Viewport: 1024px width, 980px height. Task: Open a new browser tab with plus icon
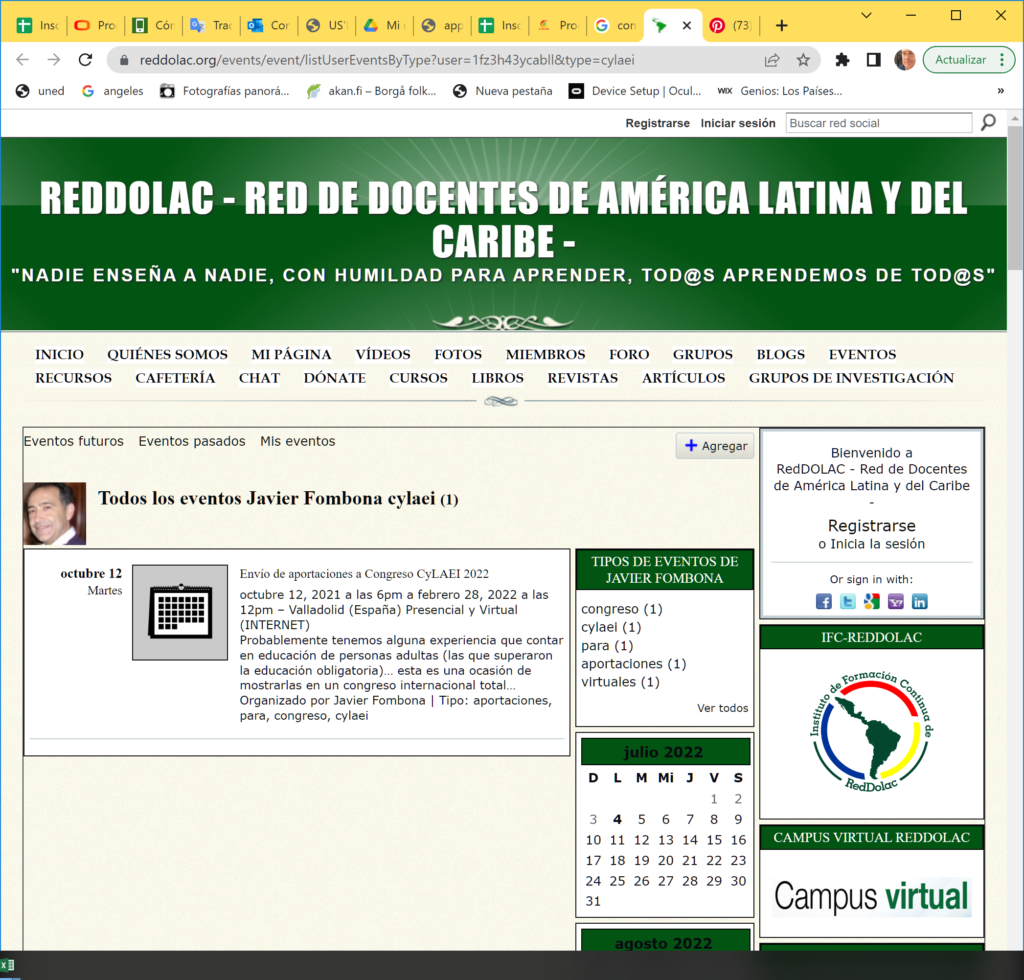coord(781,25)
